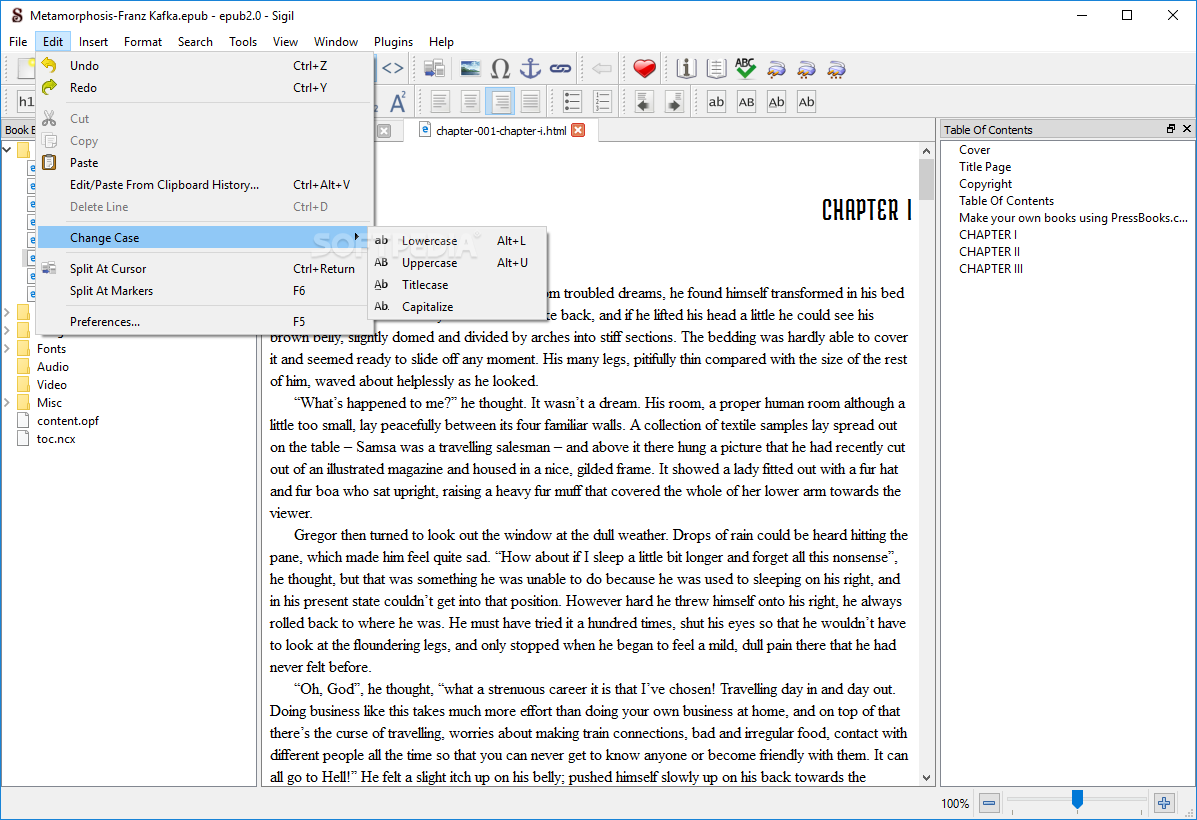Toggle the highlighted right alignment button
This screenshot has width=1197, height=820.
[501, 102]
